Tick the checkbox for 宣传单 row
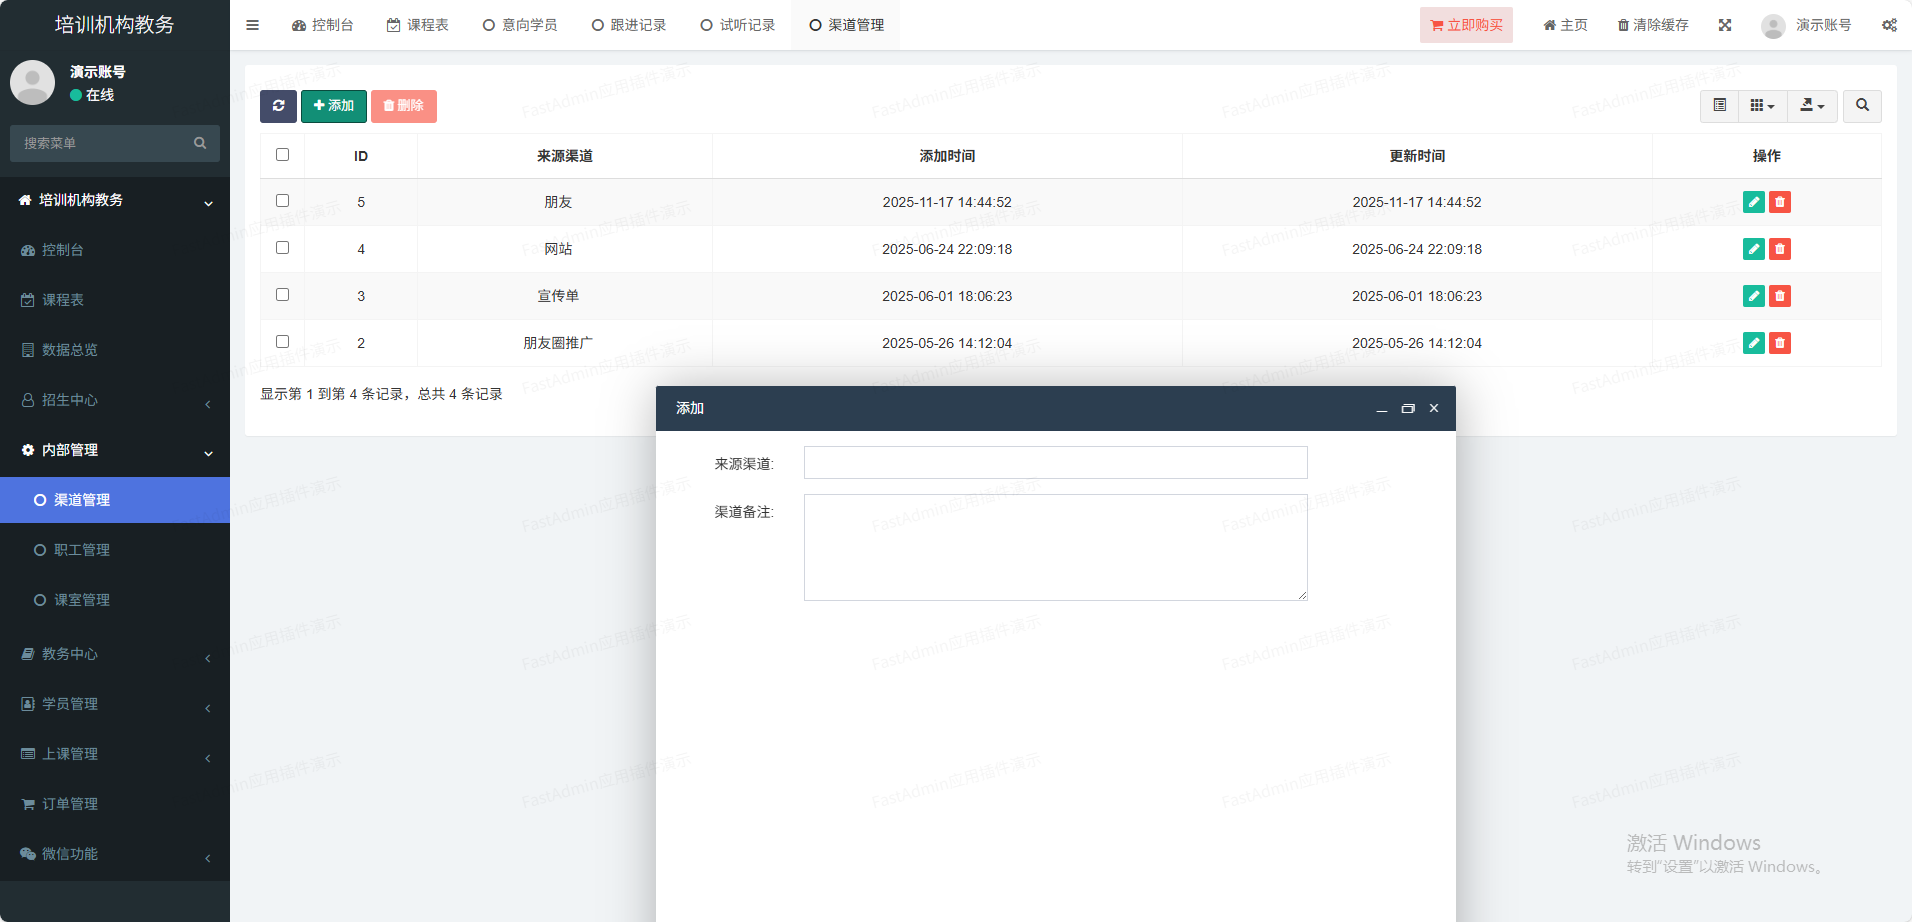This screenshot has width=1912, height=922. 282,295
